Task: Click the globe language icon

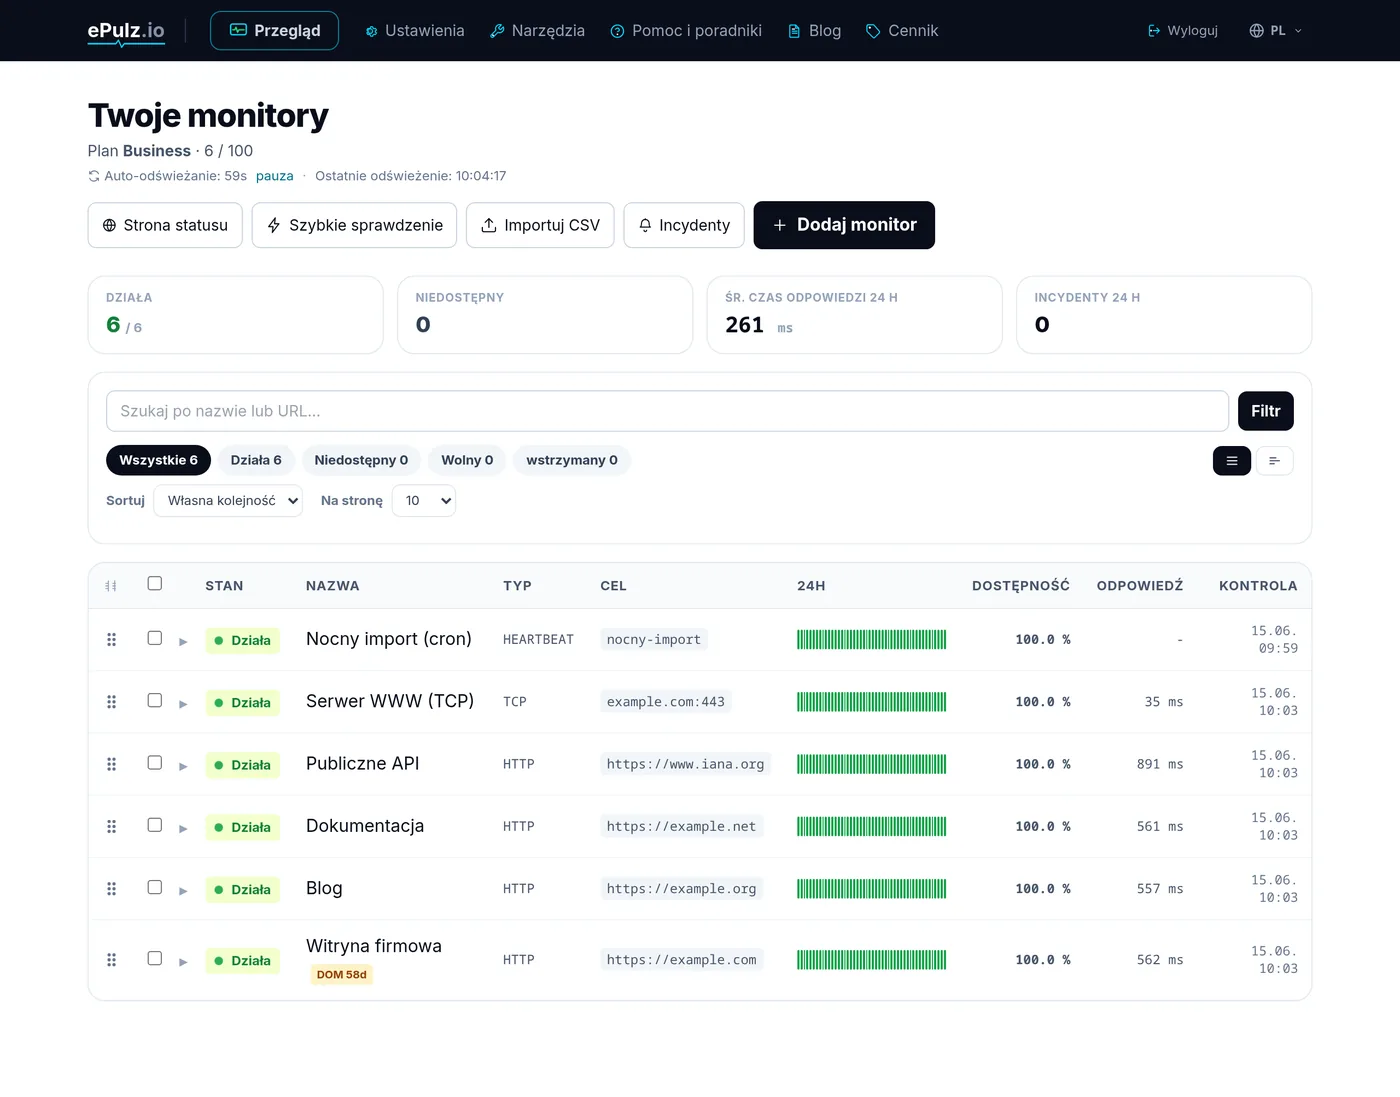Action: (1257, 31)
